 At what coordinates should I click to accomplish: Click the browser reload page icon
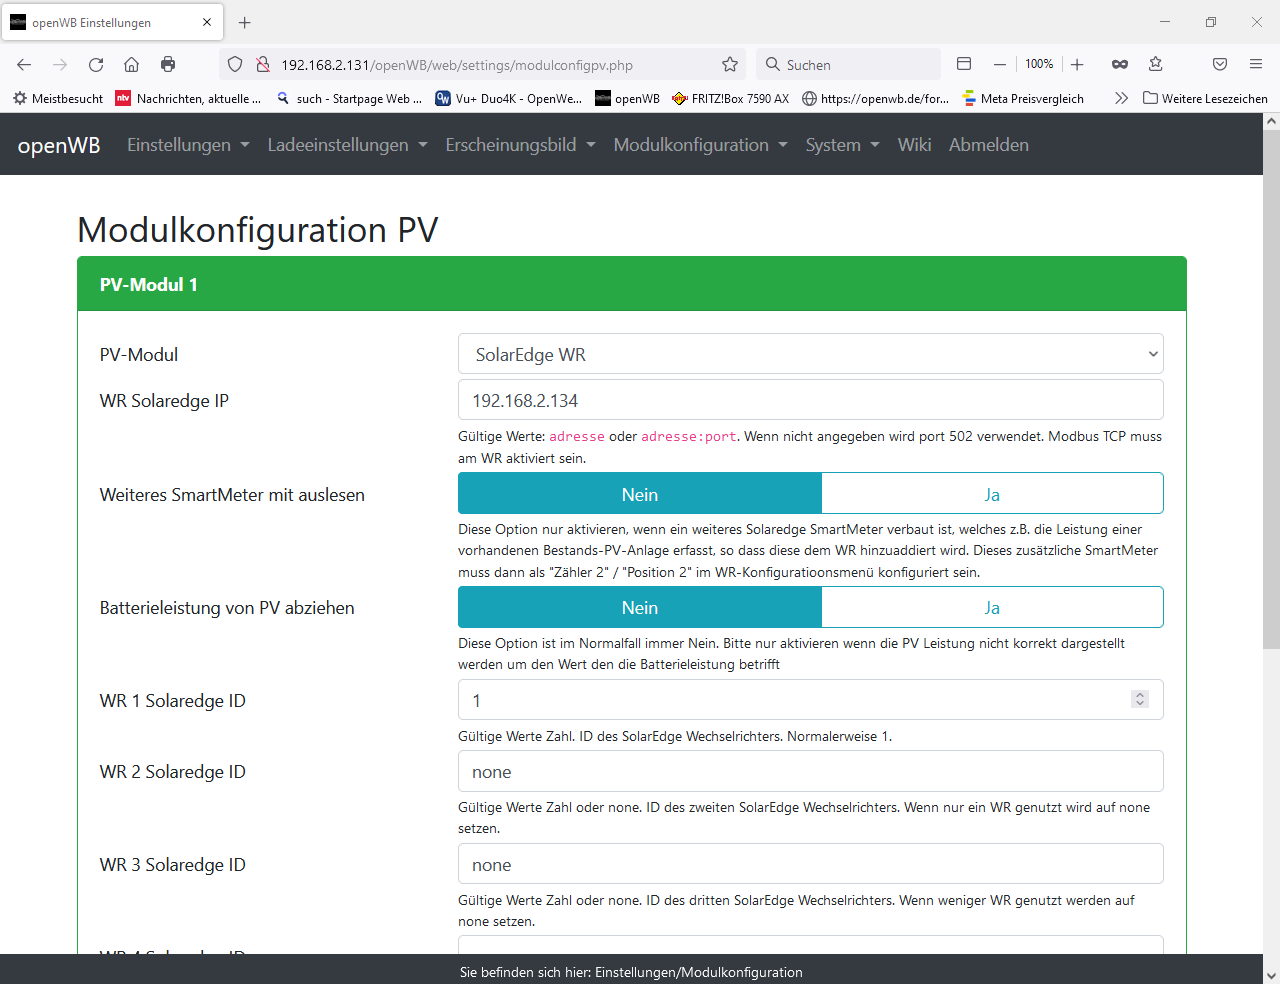tap(96, 65)
